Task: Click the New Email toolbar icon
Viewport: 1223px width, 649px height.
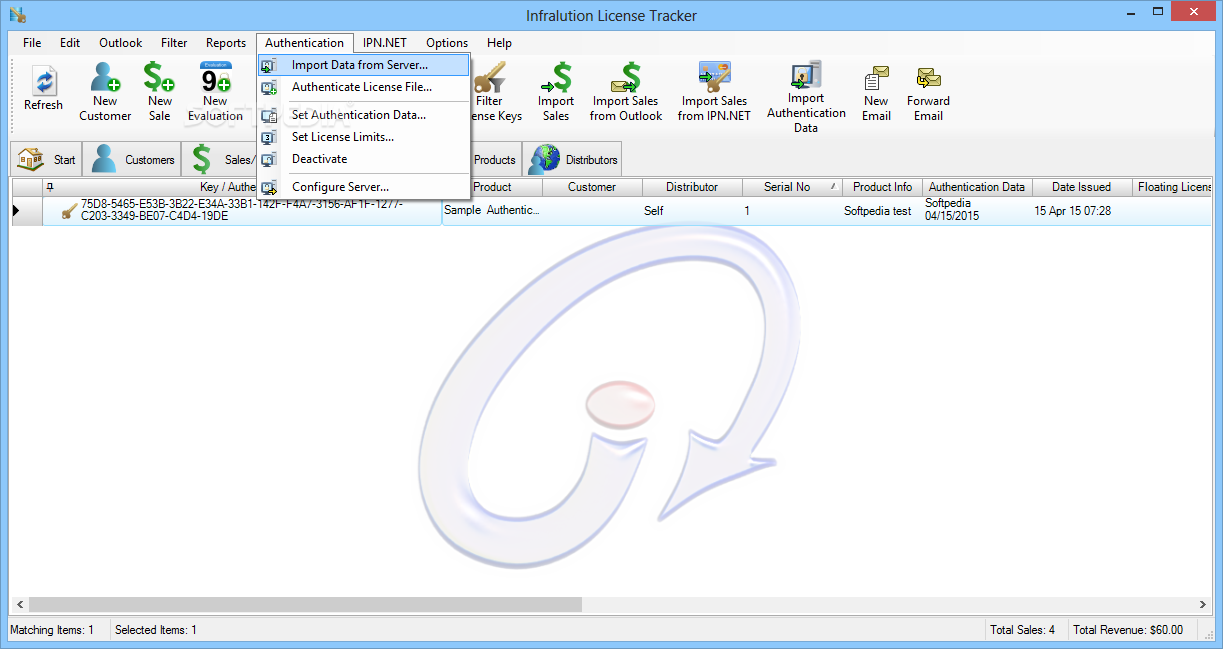Action: tap(876, 78)
